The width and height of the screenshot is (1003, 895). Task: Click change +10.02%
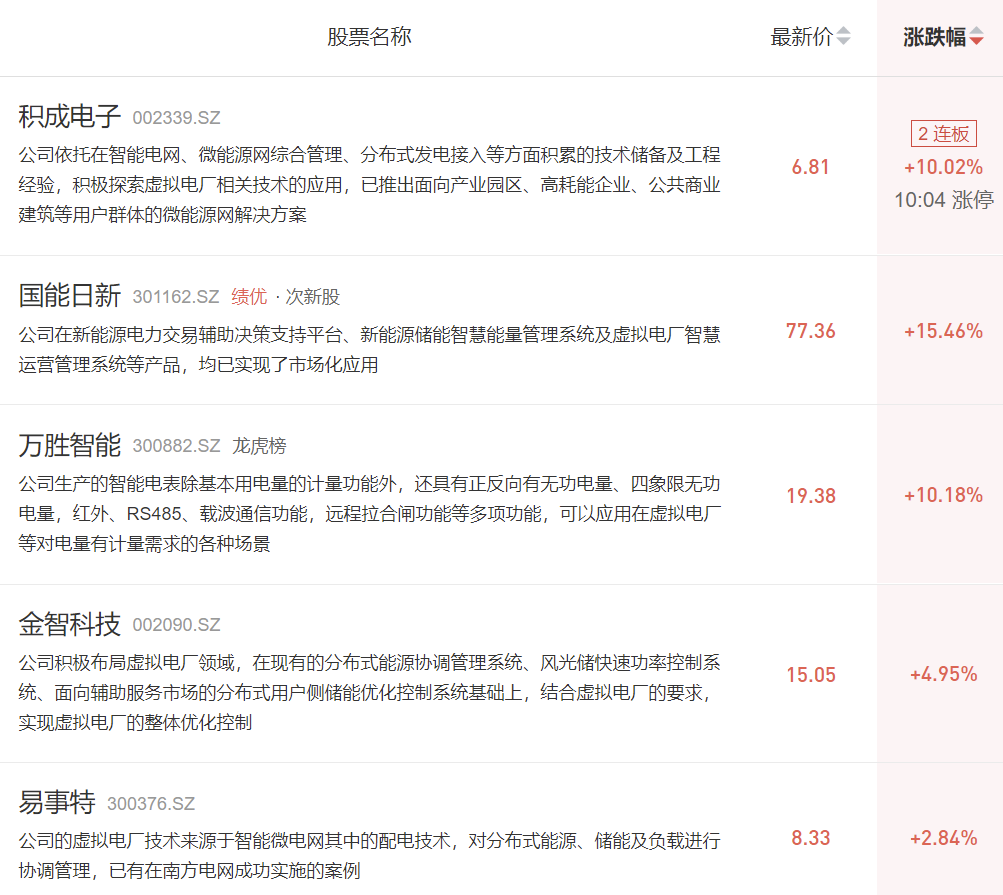944,167
